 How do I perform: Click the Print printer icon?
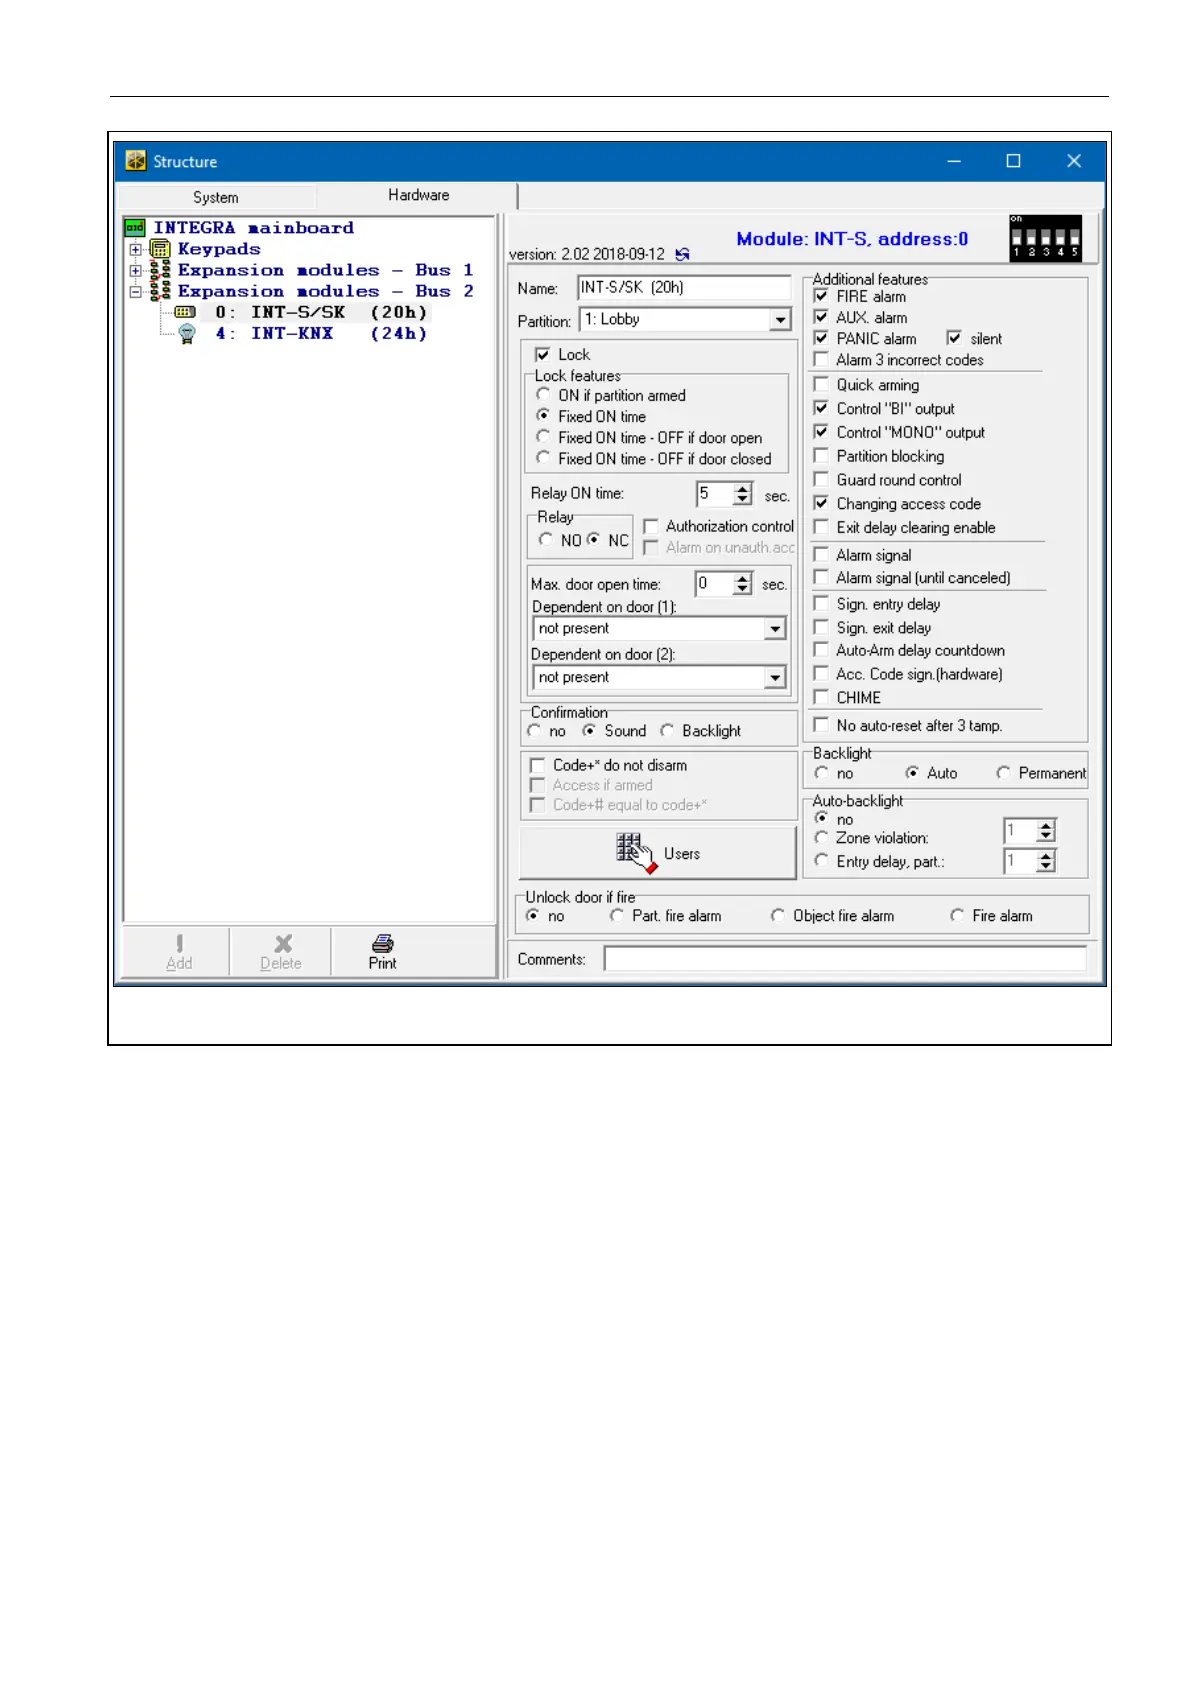(382, 943)
